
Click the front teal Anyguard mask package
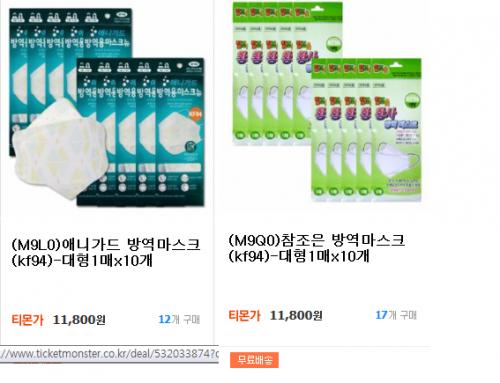pos(179,133)
